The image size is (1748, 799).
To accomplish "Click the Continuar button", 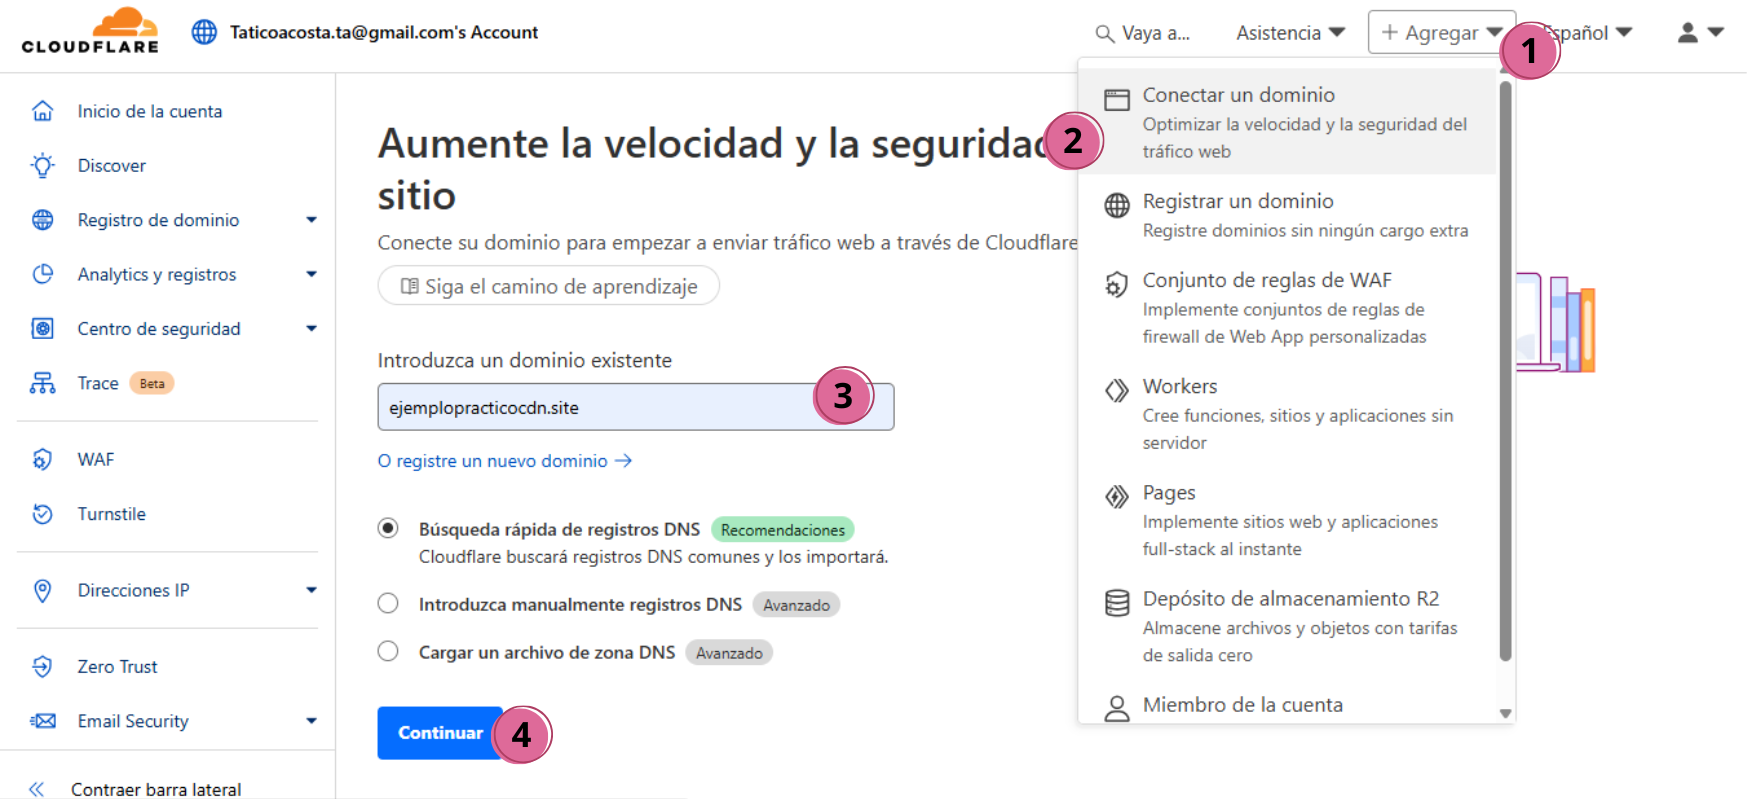I will coord(440,733).
